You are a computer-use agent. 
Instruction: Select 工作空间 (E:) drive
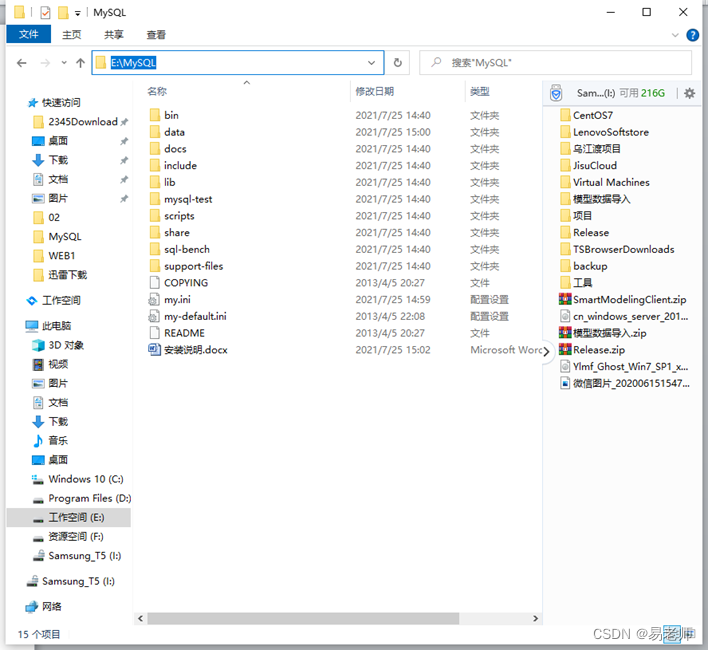(x=69, y=517)
